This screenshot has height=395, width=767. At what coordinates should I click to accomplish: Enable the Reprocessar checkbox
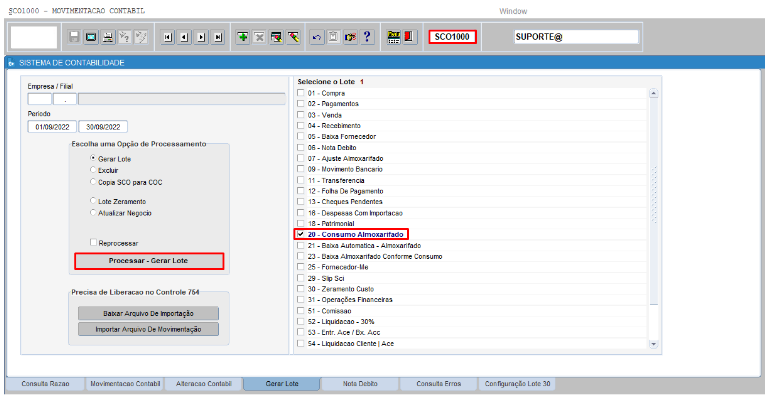click(x=93, y=243)
